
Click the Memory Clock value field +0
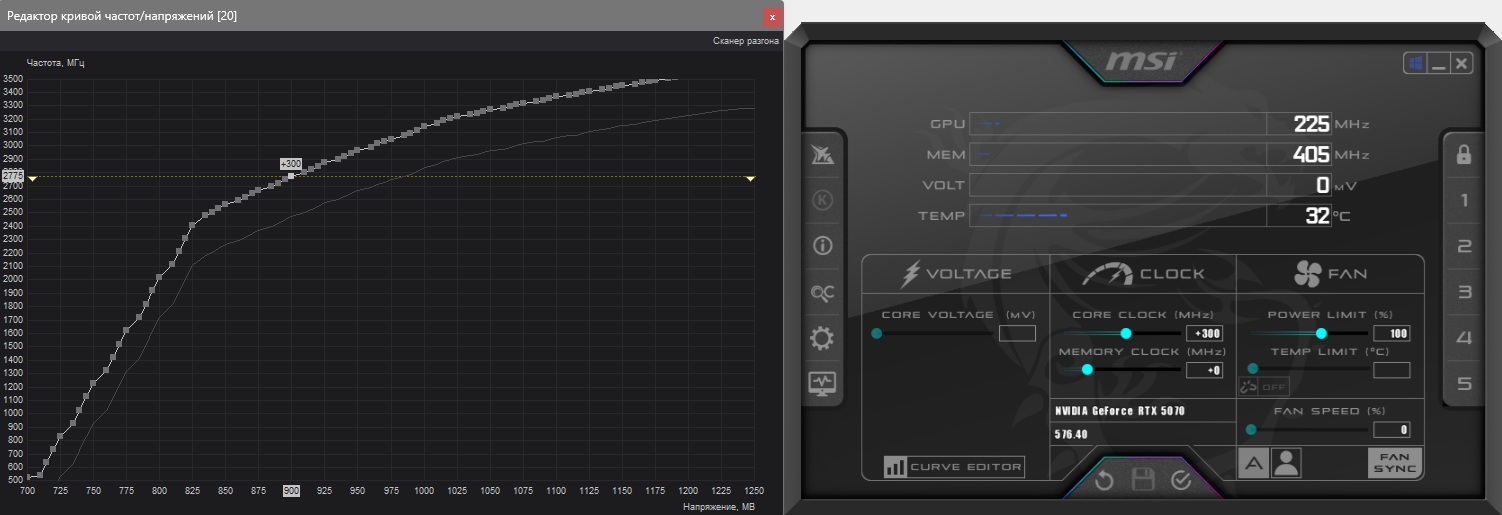pyautogui.click(x=1204, y=370)
